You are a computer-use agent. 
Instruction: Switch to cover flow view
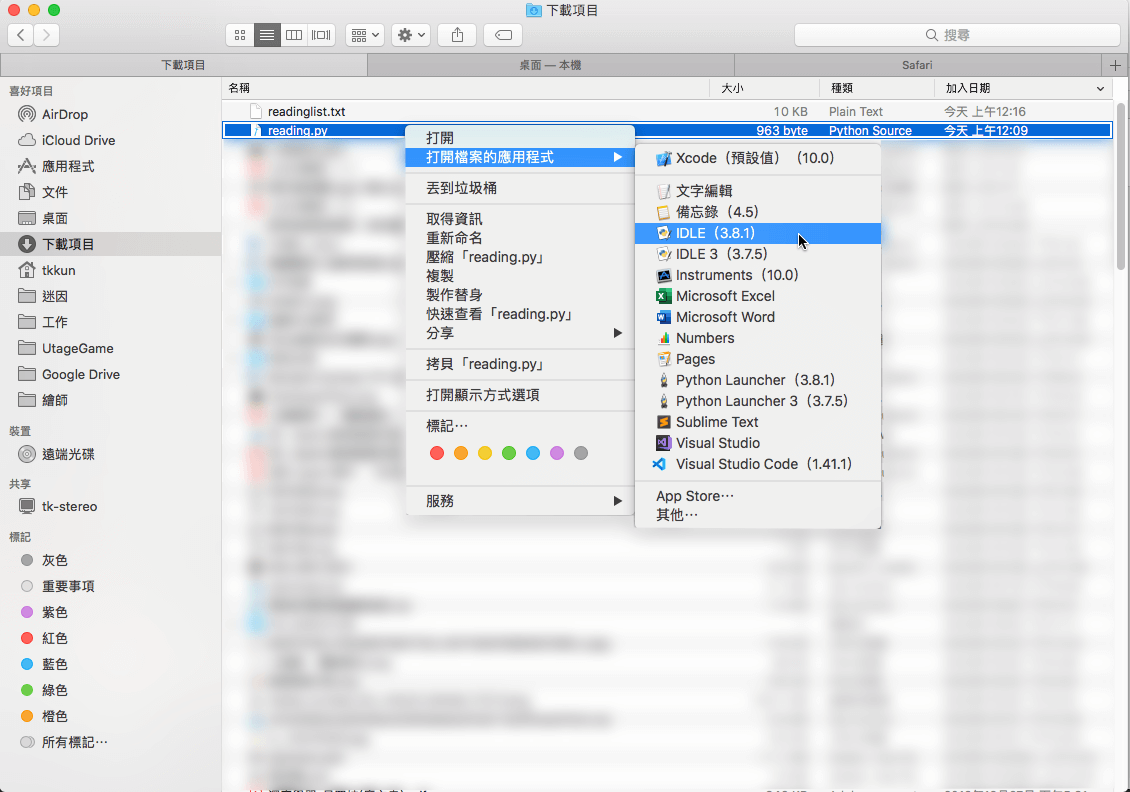[x=321, y=35]
